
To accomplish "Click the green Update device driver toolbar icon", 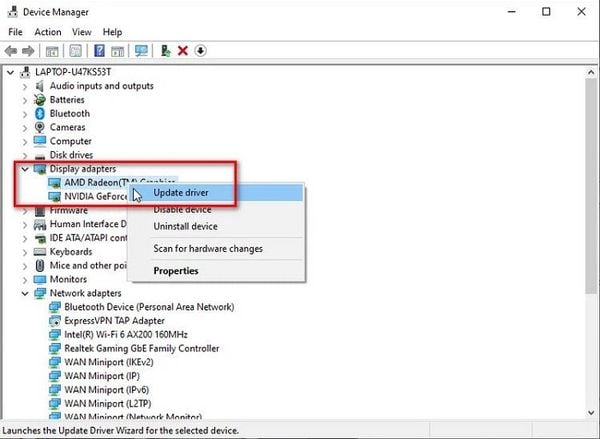I will click(x=165, y=50).
